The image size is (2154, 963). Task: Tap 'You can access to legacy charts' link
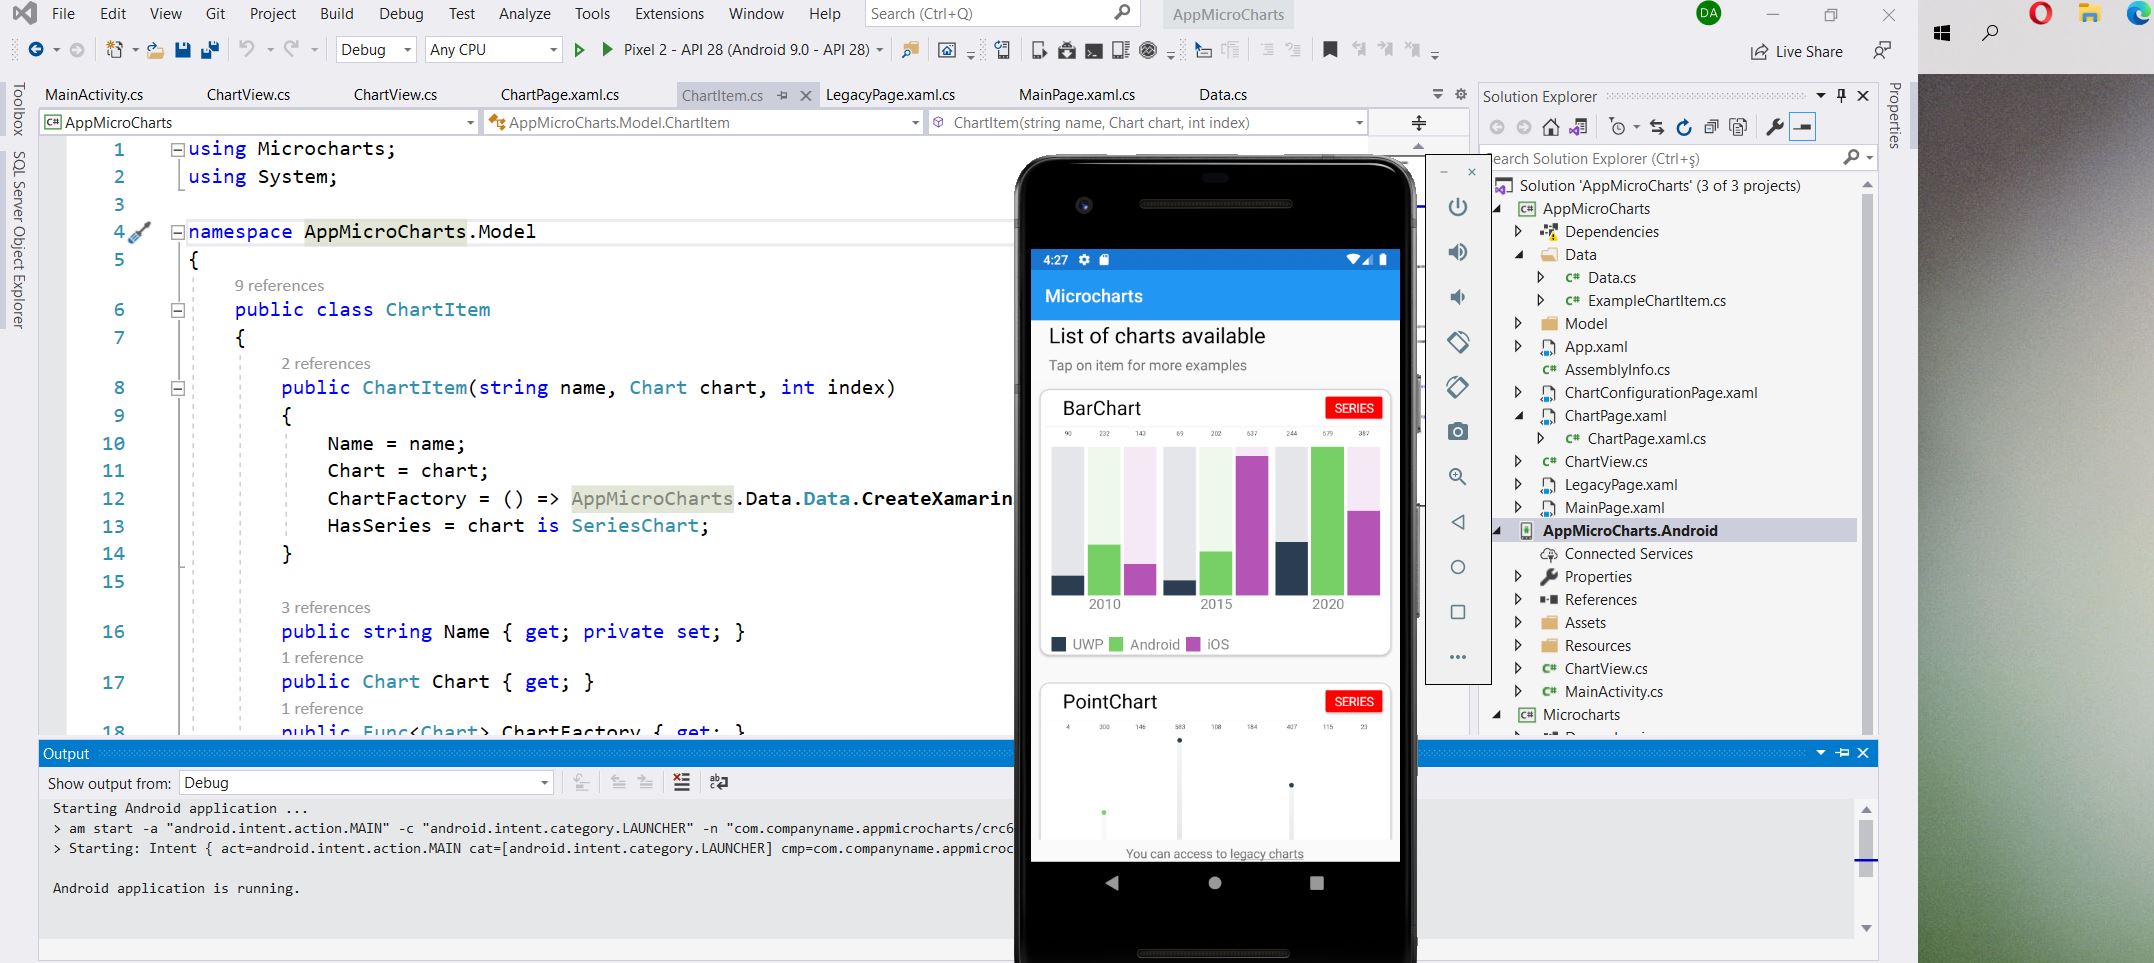click(x=1215, y=854)
